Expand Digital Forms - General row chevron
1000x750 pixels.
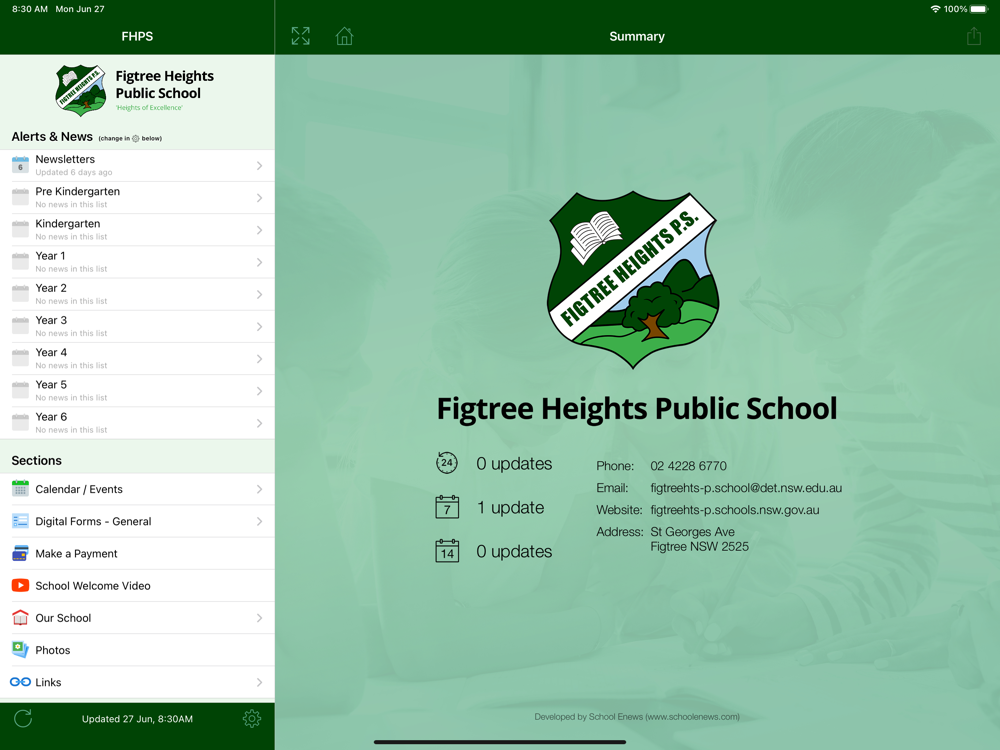coord(260,521)
